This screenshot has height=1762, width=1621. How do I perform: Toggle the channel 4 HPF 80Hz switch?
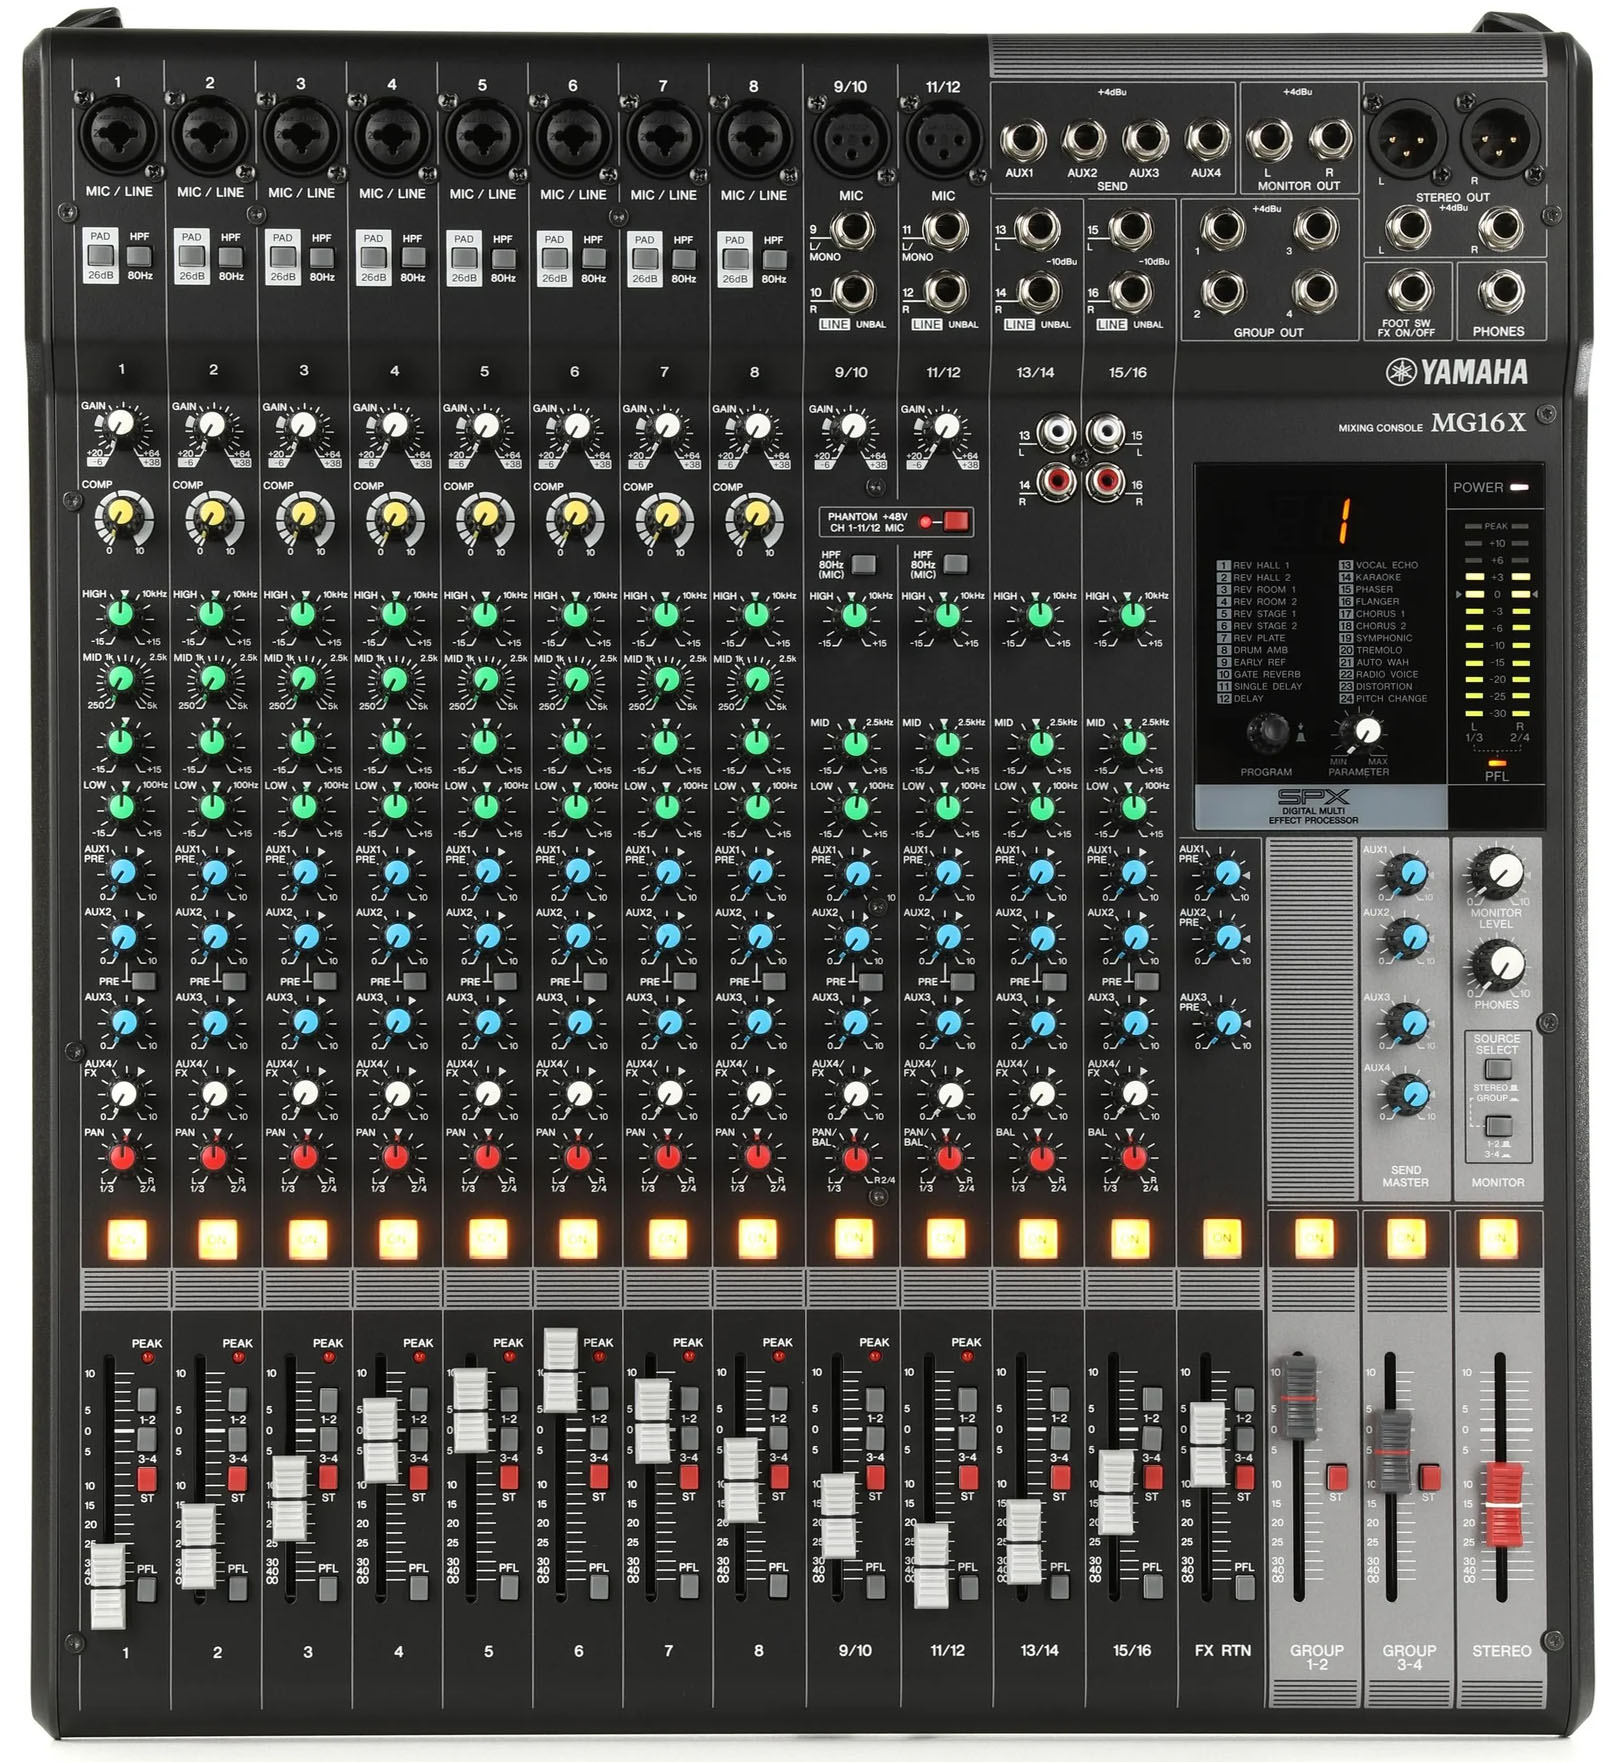(x=412, y=259)
